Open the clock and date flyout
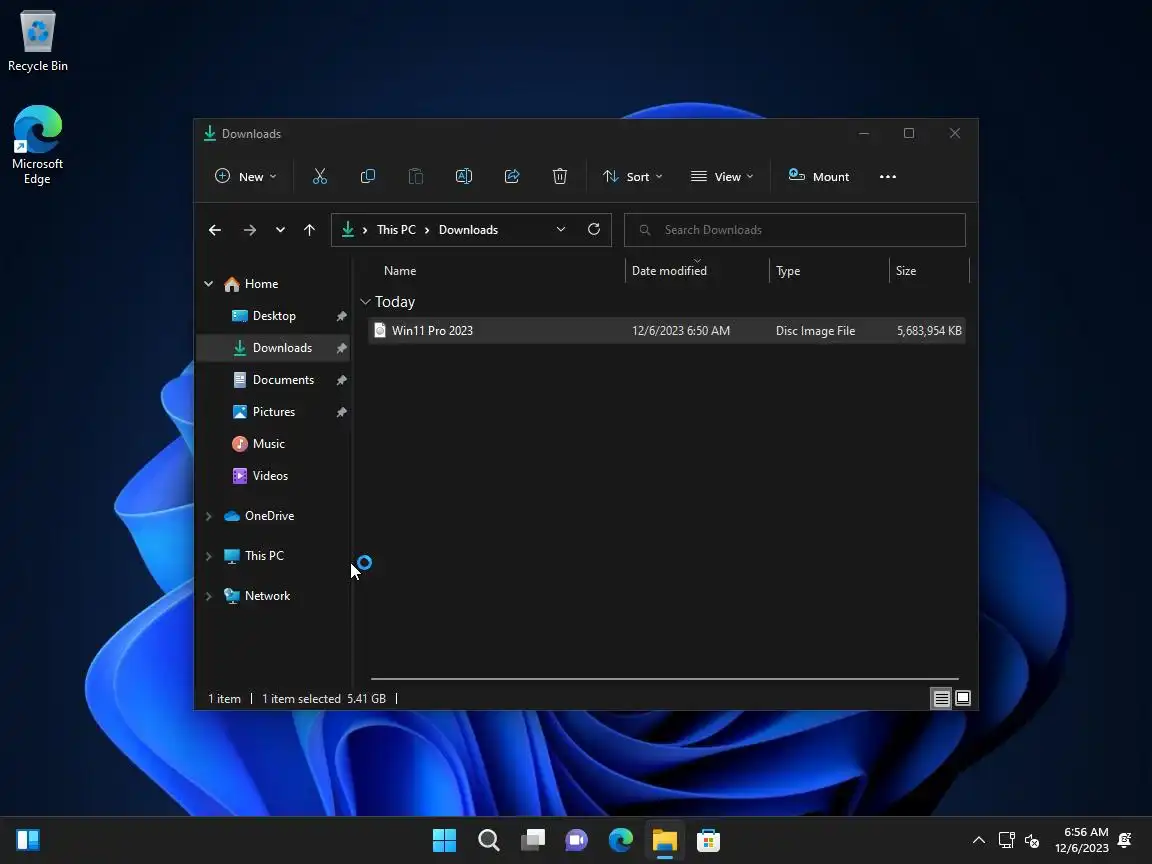The image size is (1152, 864). 1081,840
